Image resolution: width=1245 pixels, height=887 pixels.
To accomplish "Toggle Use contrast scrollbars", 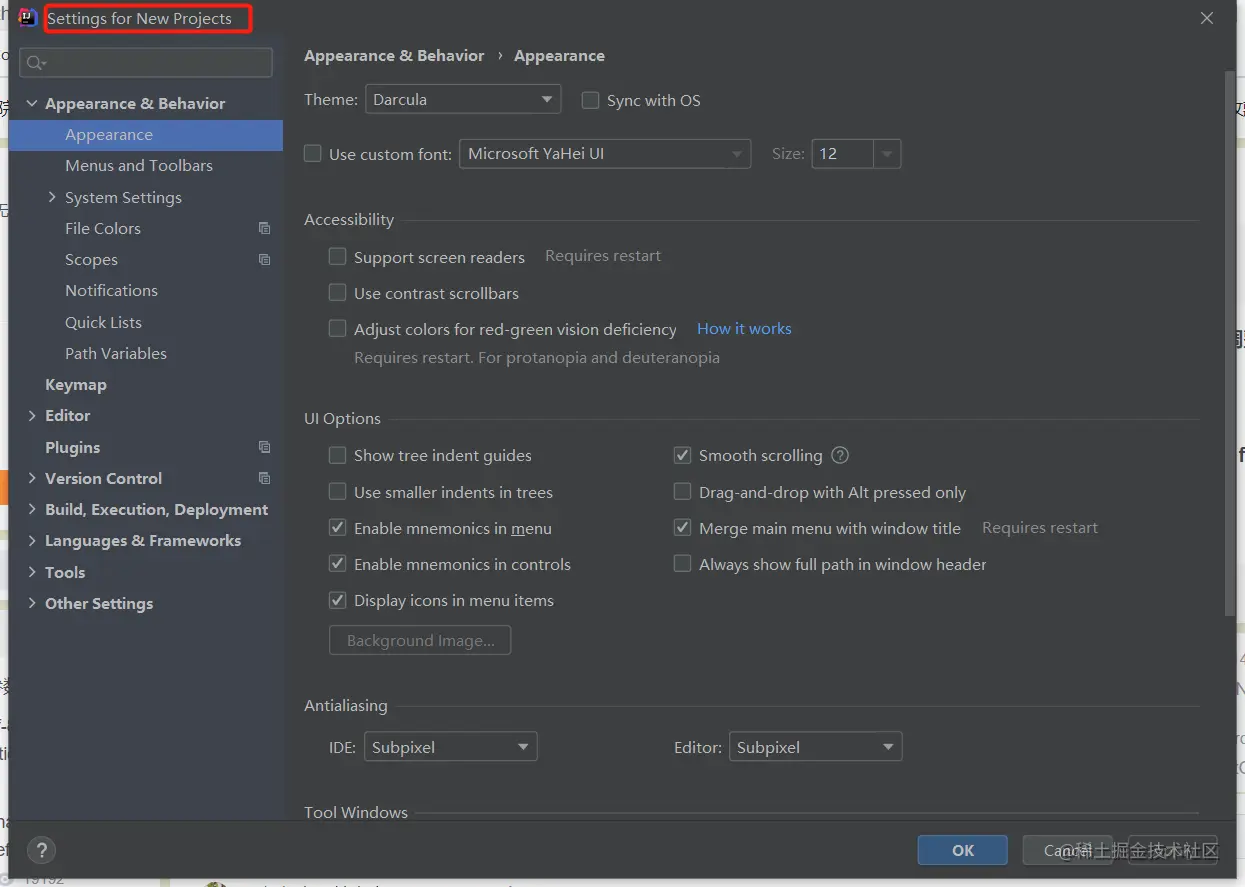I will 338,293.
